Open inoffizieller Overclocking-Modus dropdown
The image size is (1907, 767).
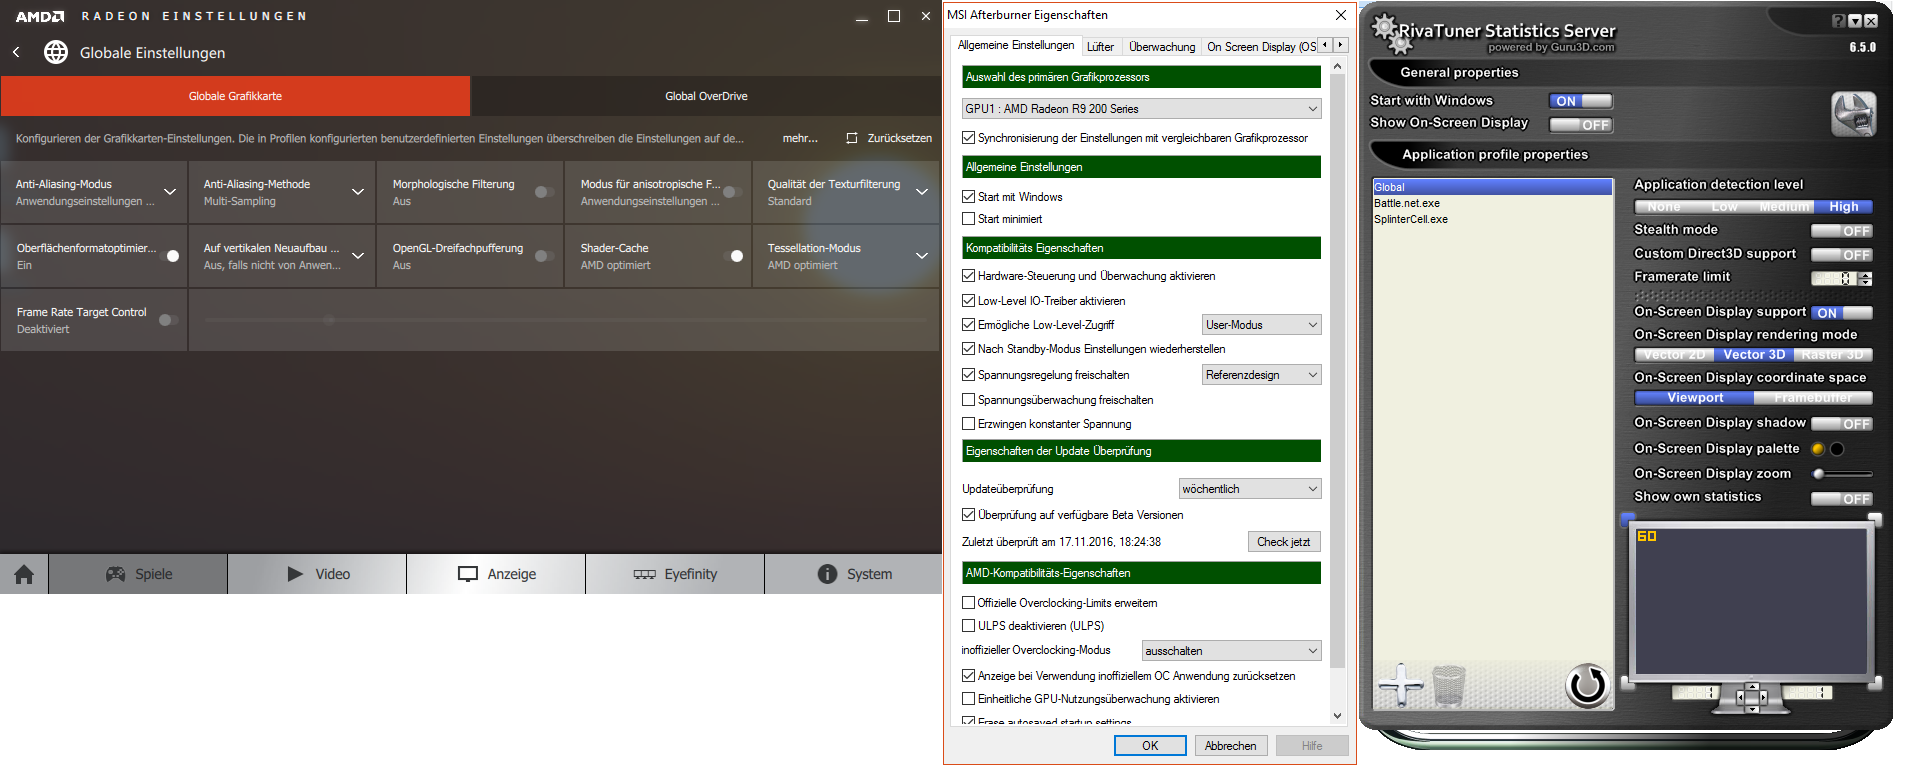(x=1231, y=651)
